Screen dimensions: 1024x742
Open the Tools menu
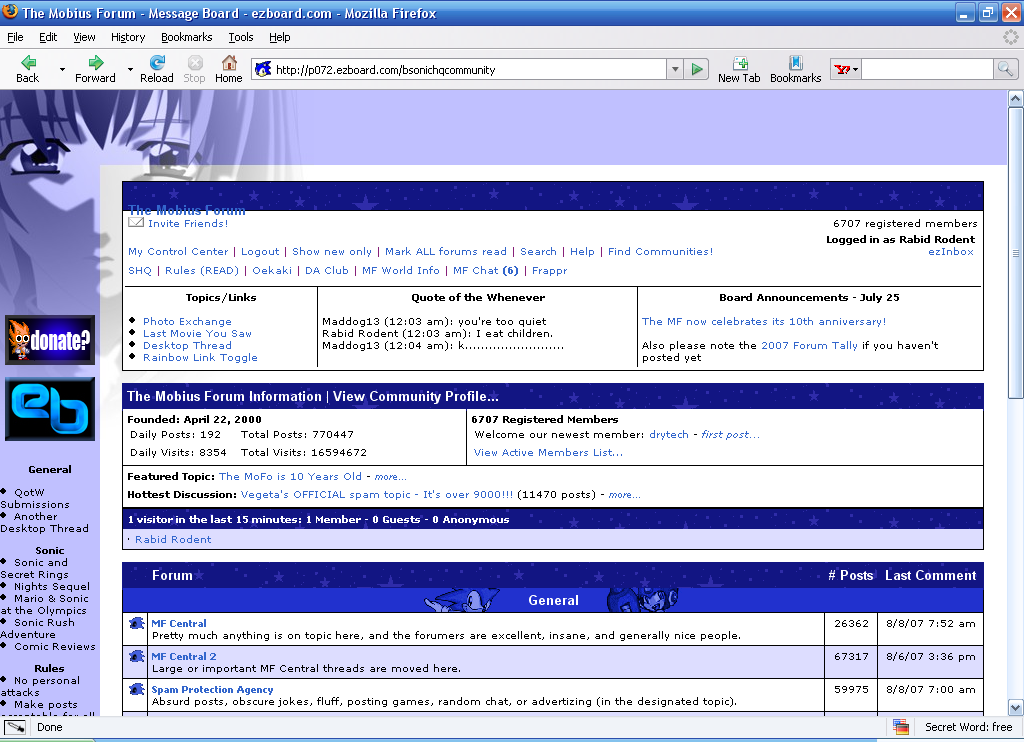click(x=241, y=37)
